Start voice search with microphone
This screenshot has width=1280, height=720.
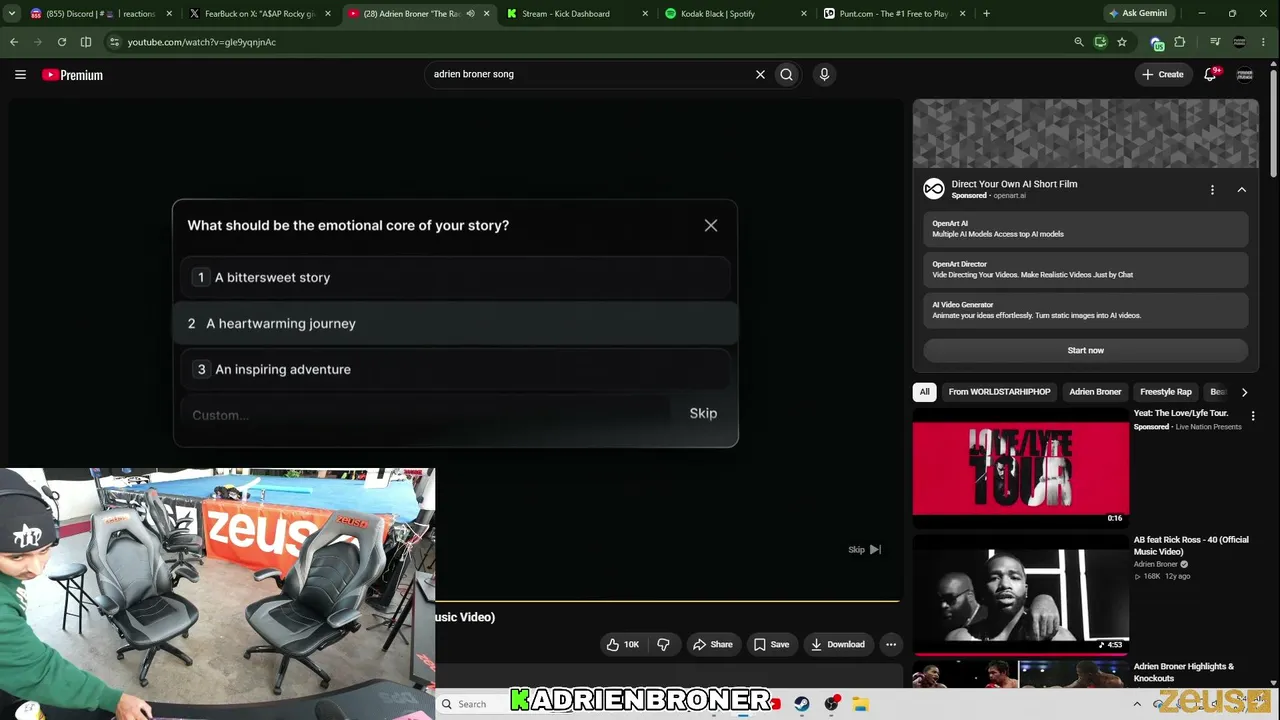[x=824, y=74]
